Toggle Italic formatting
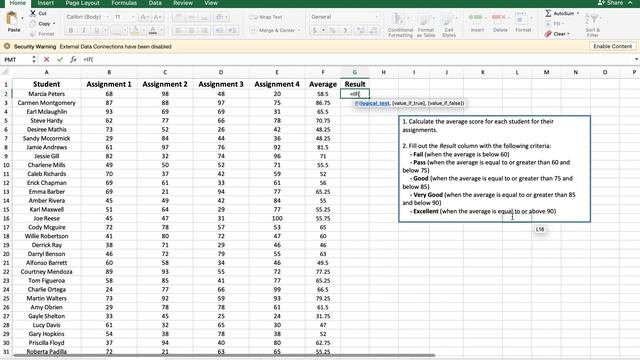 coord(84,30)
